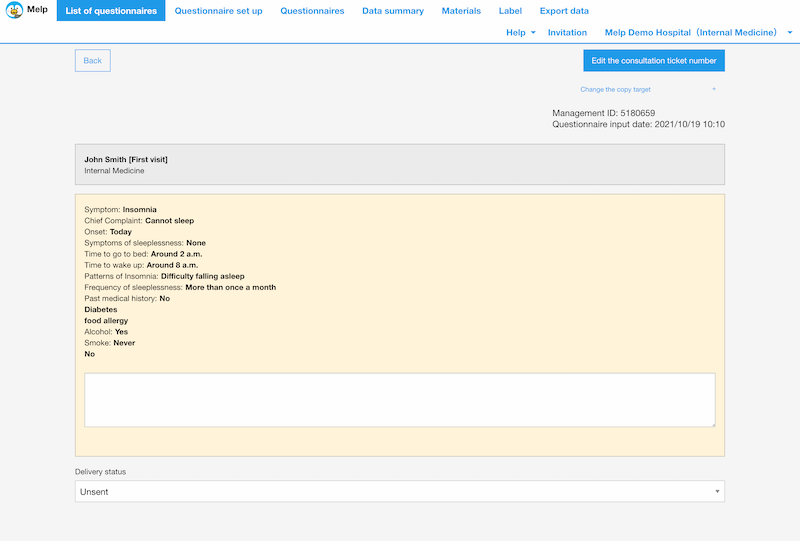This screenshot has width=800, height=541.
Task: Open the Label tab
Action: pyautogui.click(x=510, y=11)
